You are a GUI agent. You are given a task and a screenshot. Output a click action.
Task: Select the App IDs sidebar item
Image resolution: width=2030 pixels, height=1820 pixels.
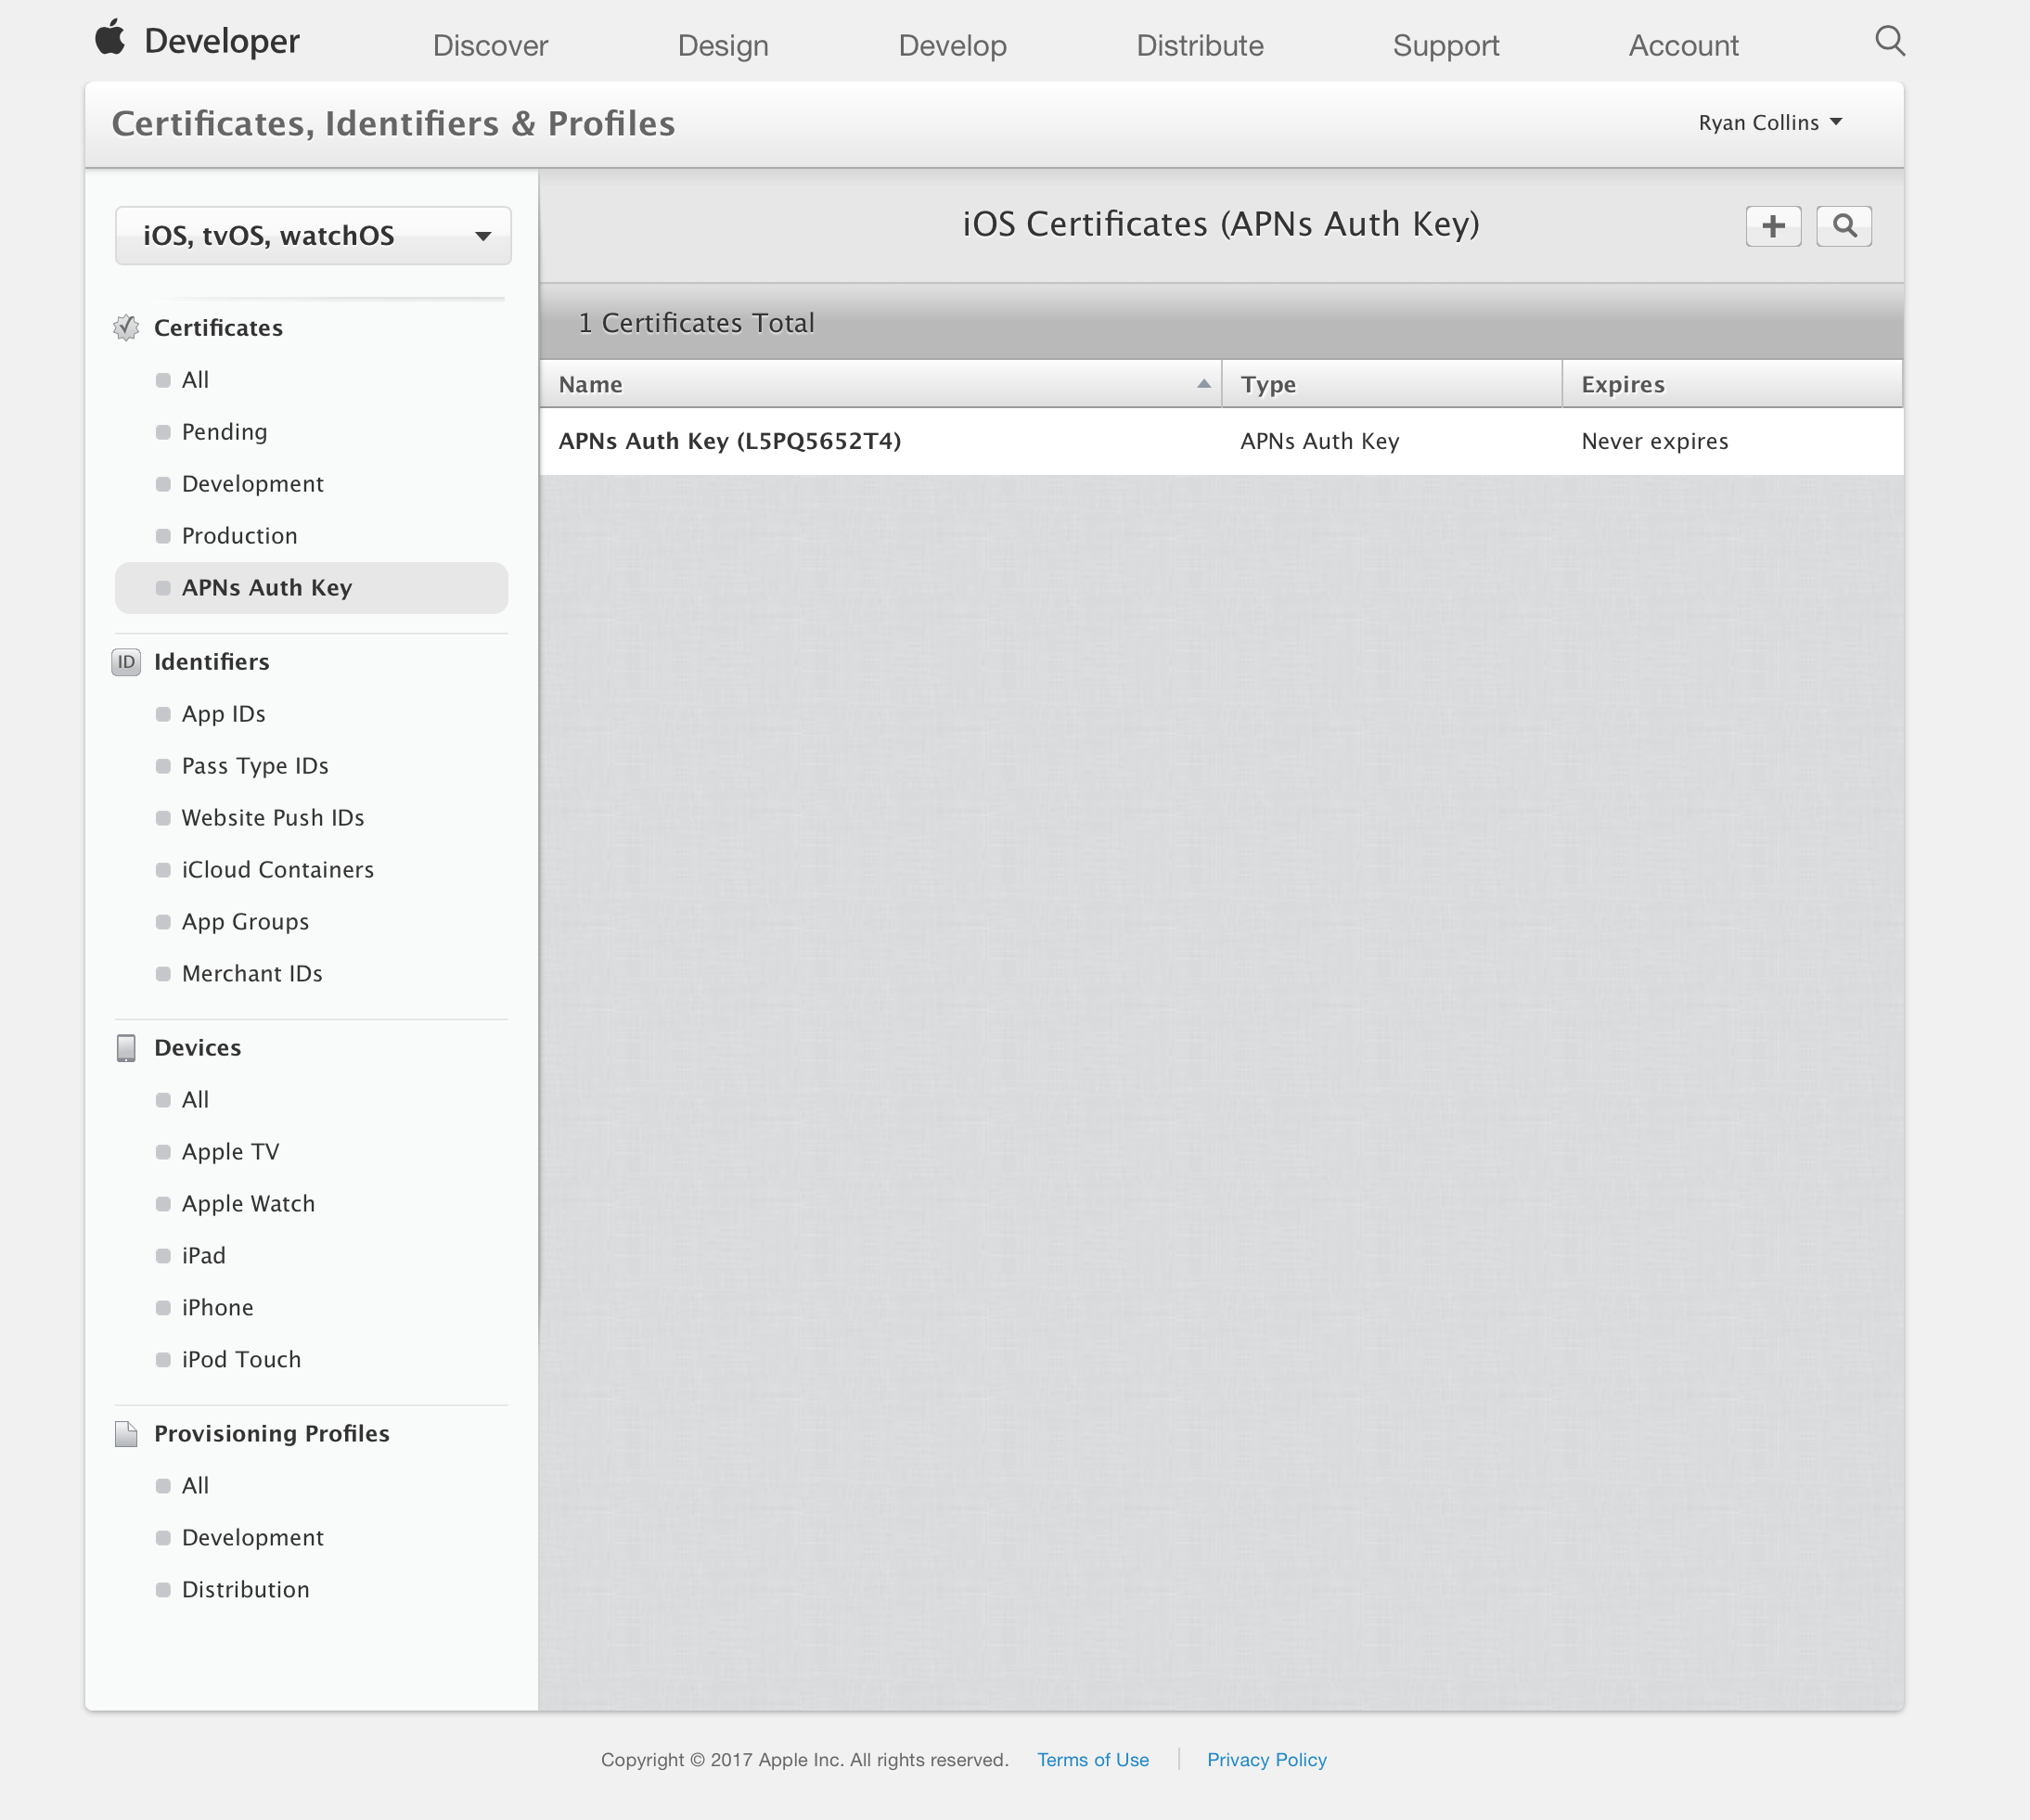coord(224,714)
